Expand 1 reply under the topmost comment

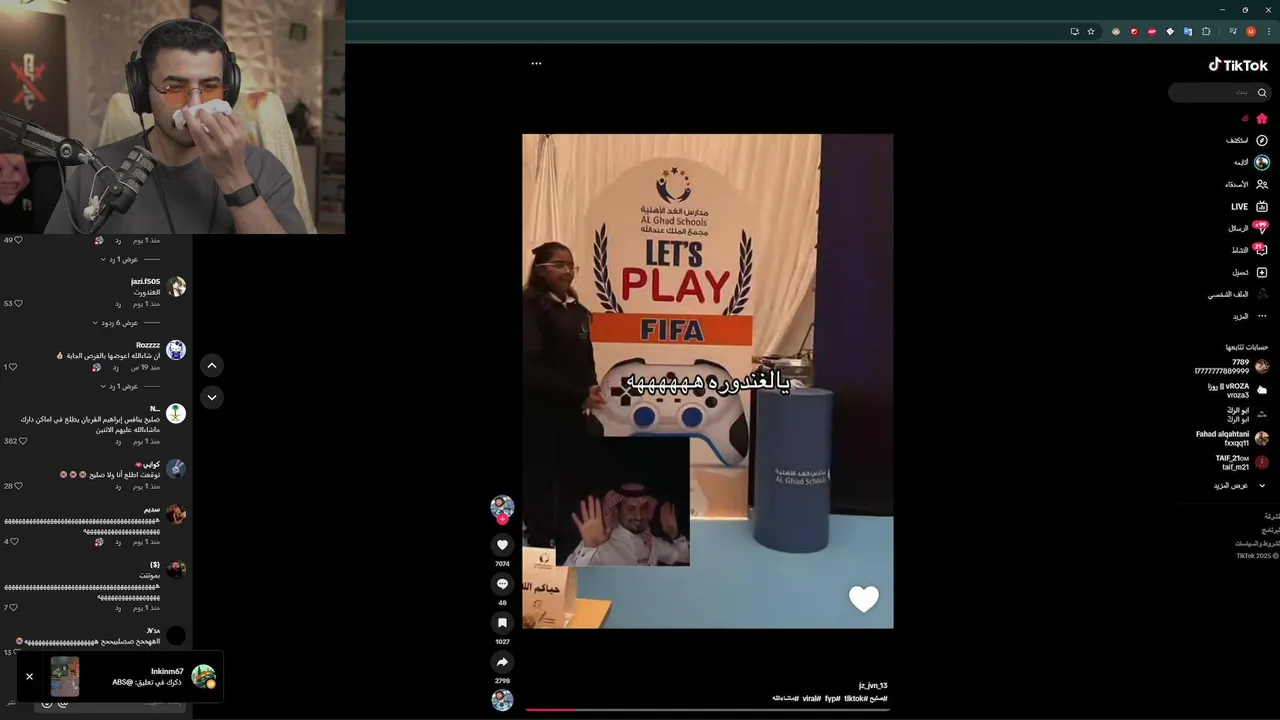[130, 259]
